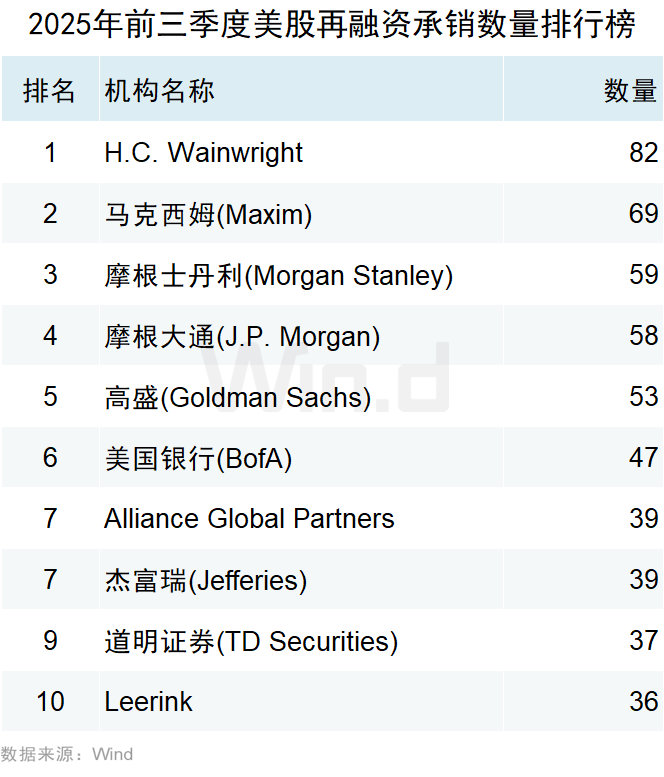Image resolution: width=664 pixels, height=777 pixels.
Task: Select the 杰富瑞(Jefferies) row name
Action: pyautogui.click(x=206, y=580)
